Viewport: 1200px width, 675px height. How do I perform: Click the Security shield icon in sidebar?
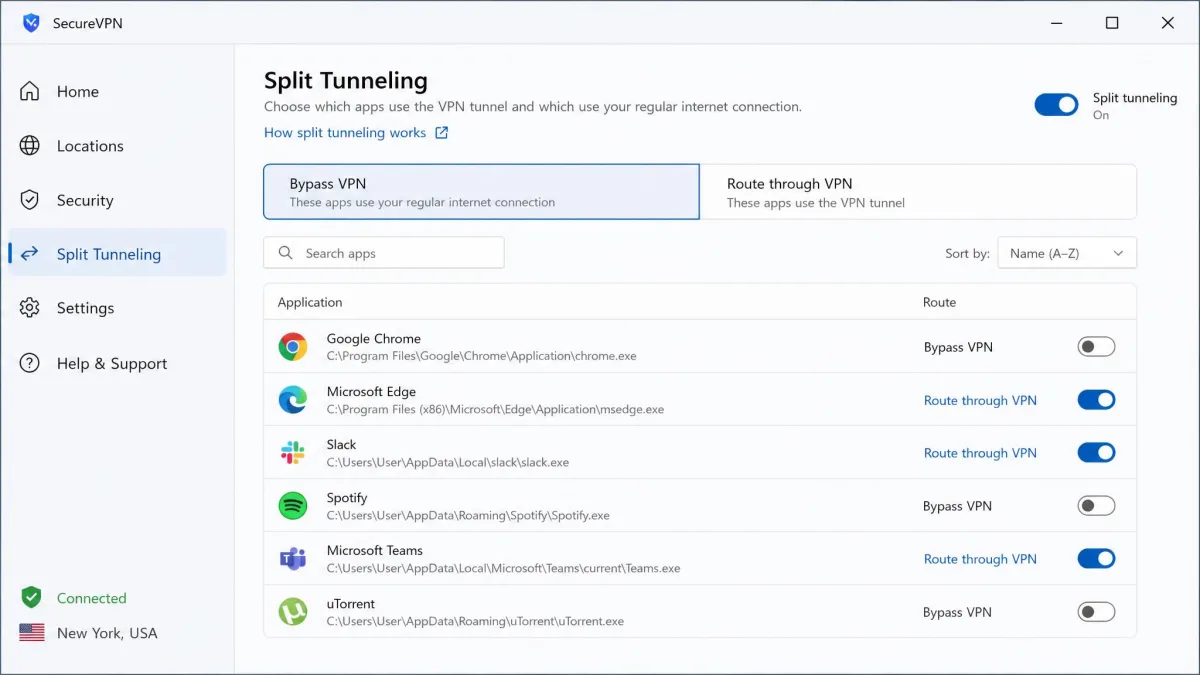coord(30,200)
